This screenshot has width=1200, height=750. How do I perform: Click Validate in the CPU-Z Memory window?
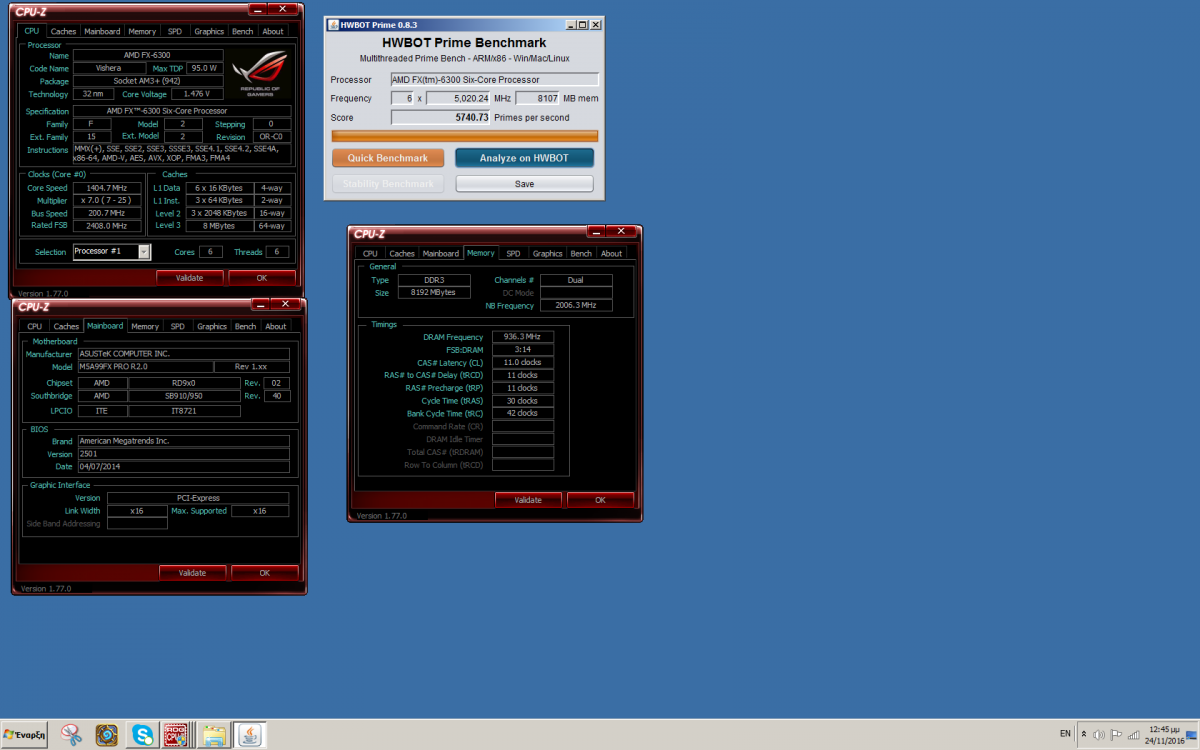point(528,500)
